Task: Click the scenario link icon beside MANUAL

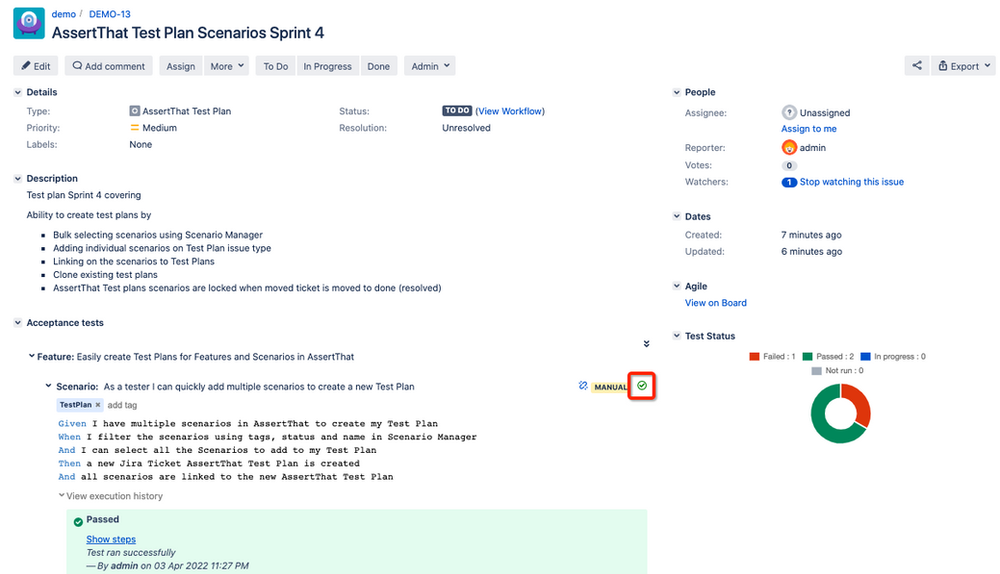Action: click(x=583, y=386)
